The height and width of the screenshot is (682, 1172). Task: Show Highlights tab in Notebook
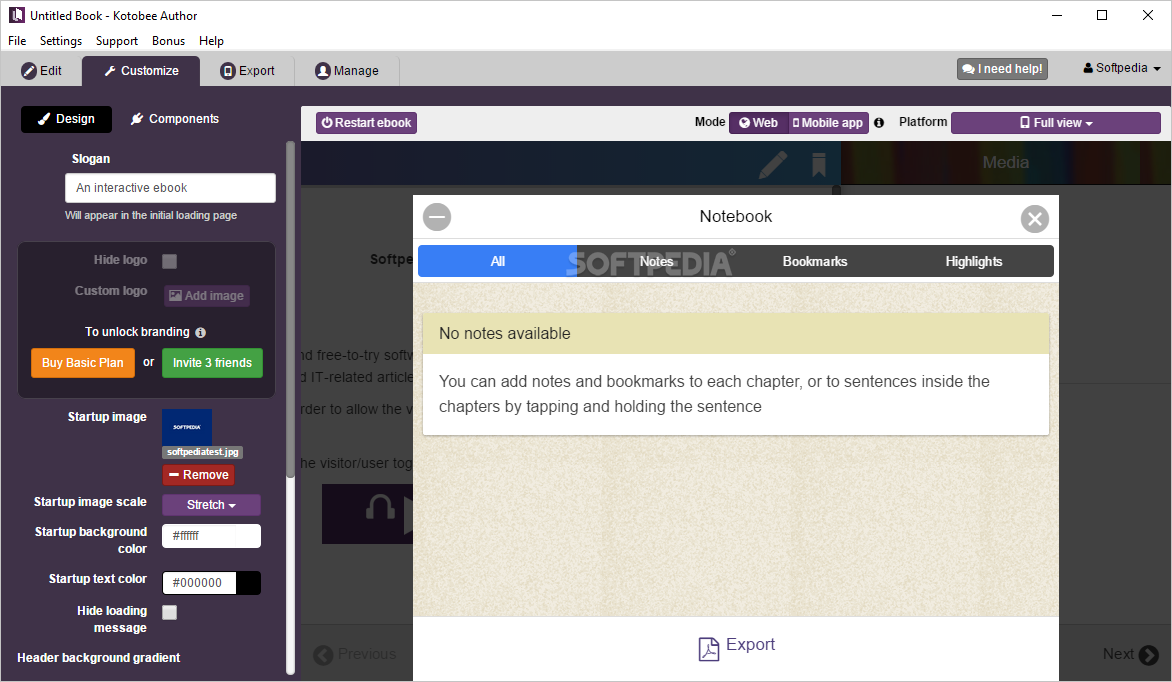coord(974,261)
